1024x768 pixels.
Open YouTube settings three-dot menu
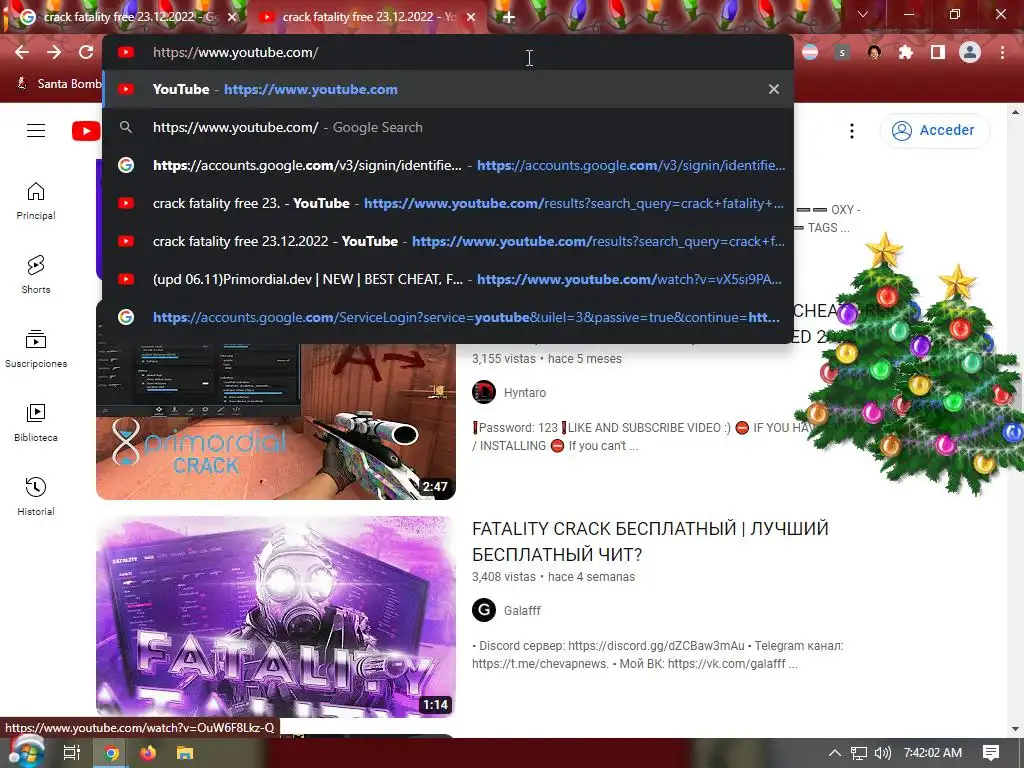(x=852, y=131)
